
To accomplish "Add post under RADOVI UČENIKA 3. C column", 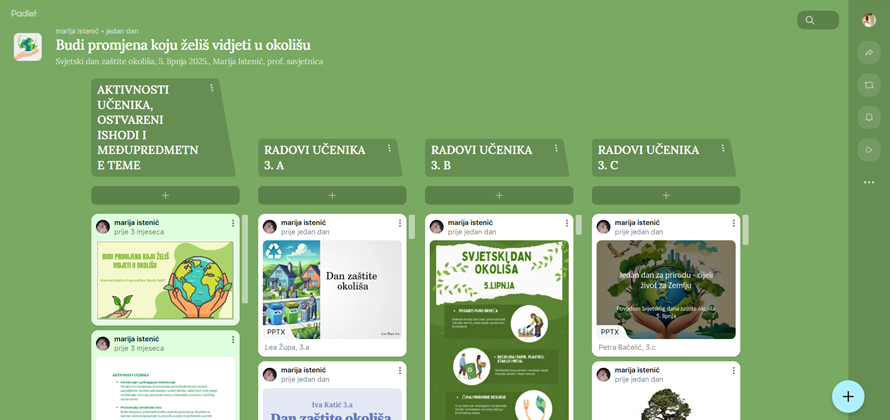I will pyautogui.click(x=666, y=195).
